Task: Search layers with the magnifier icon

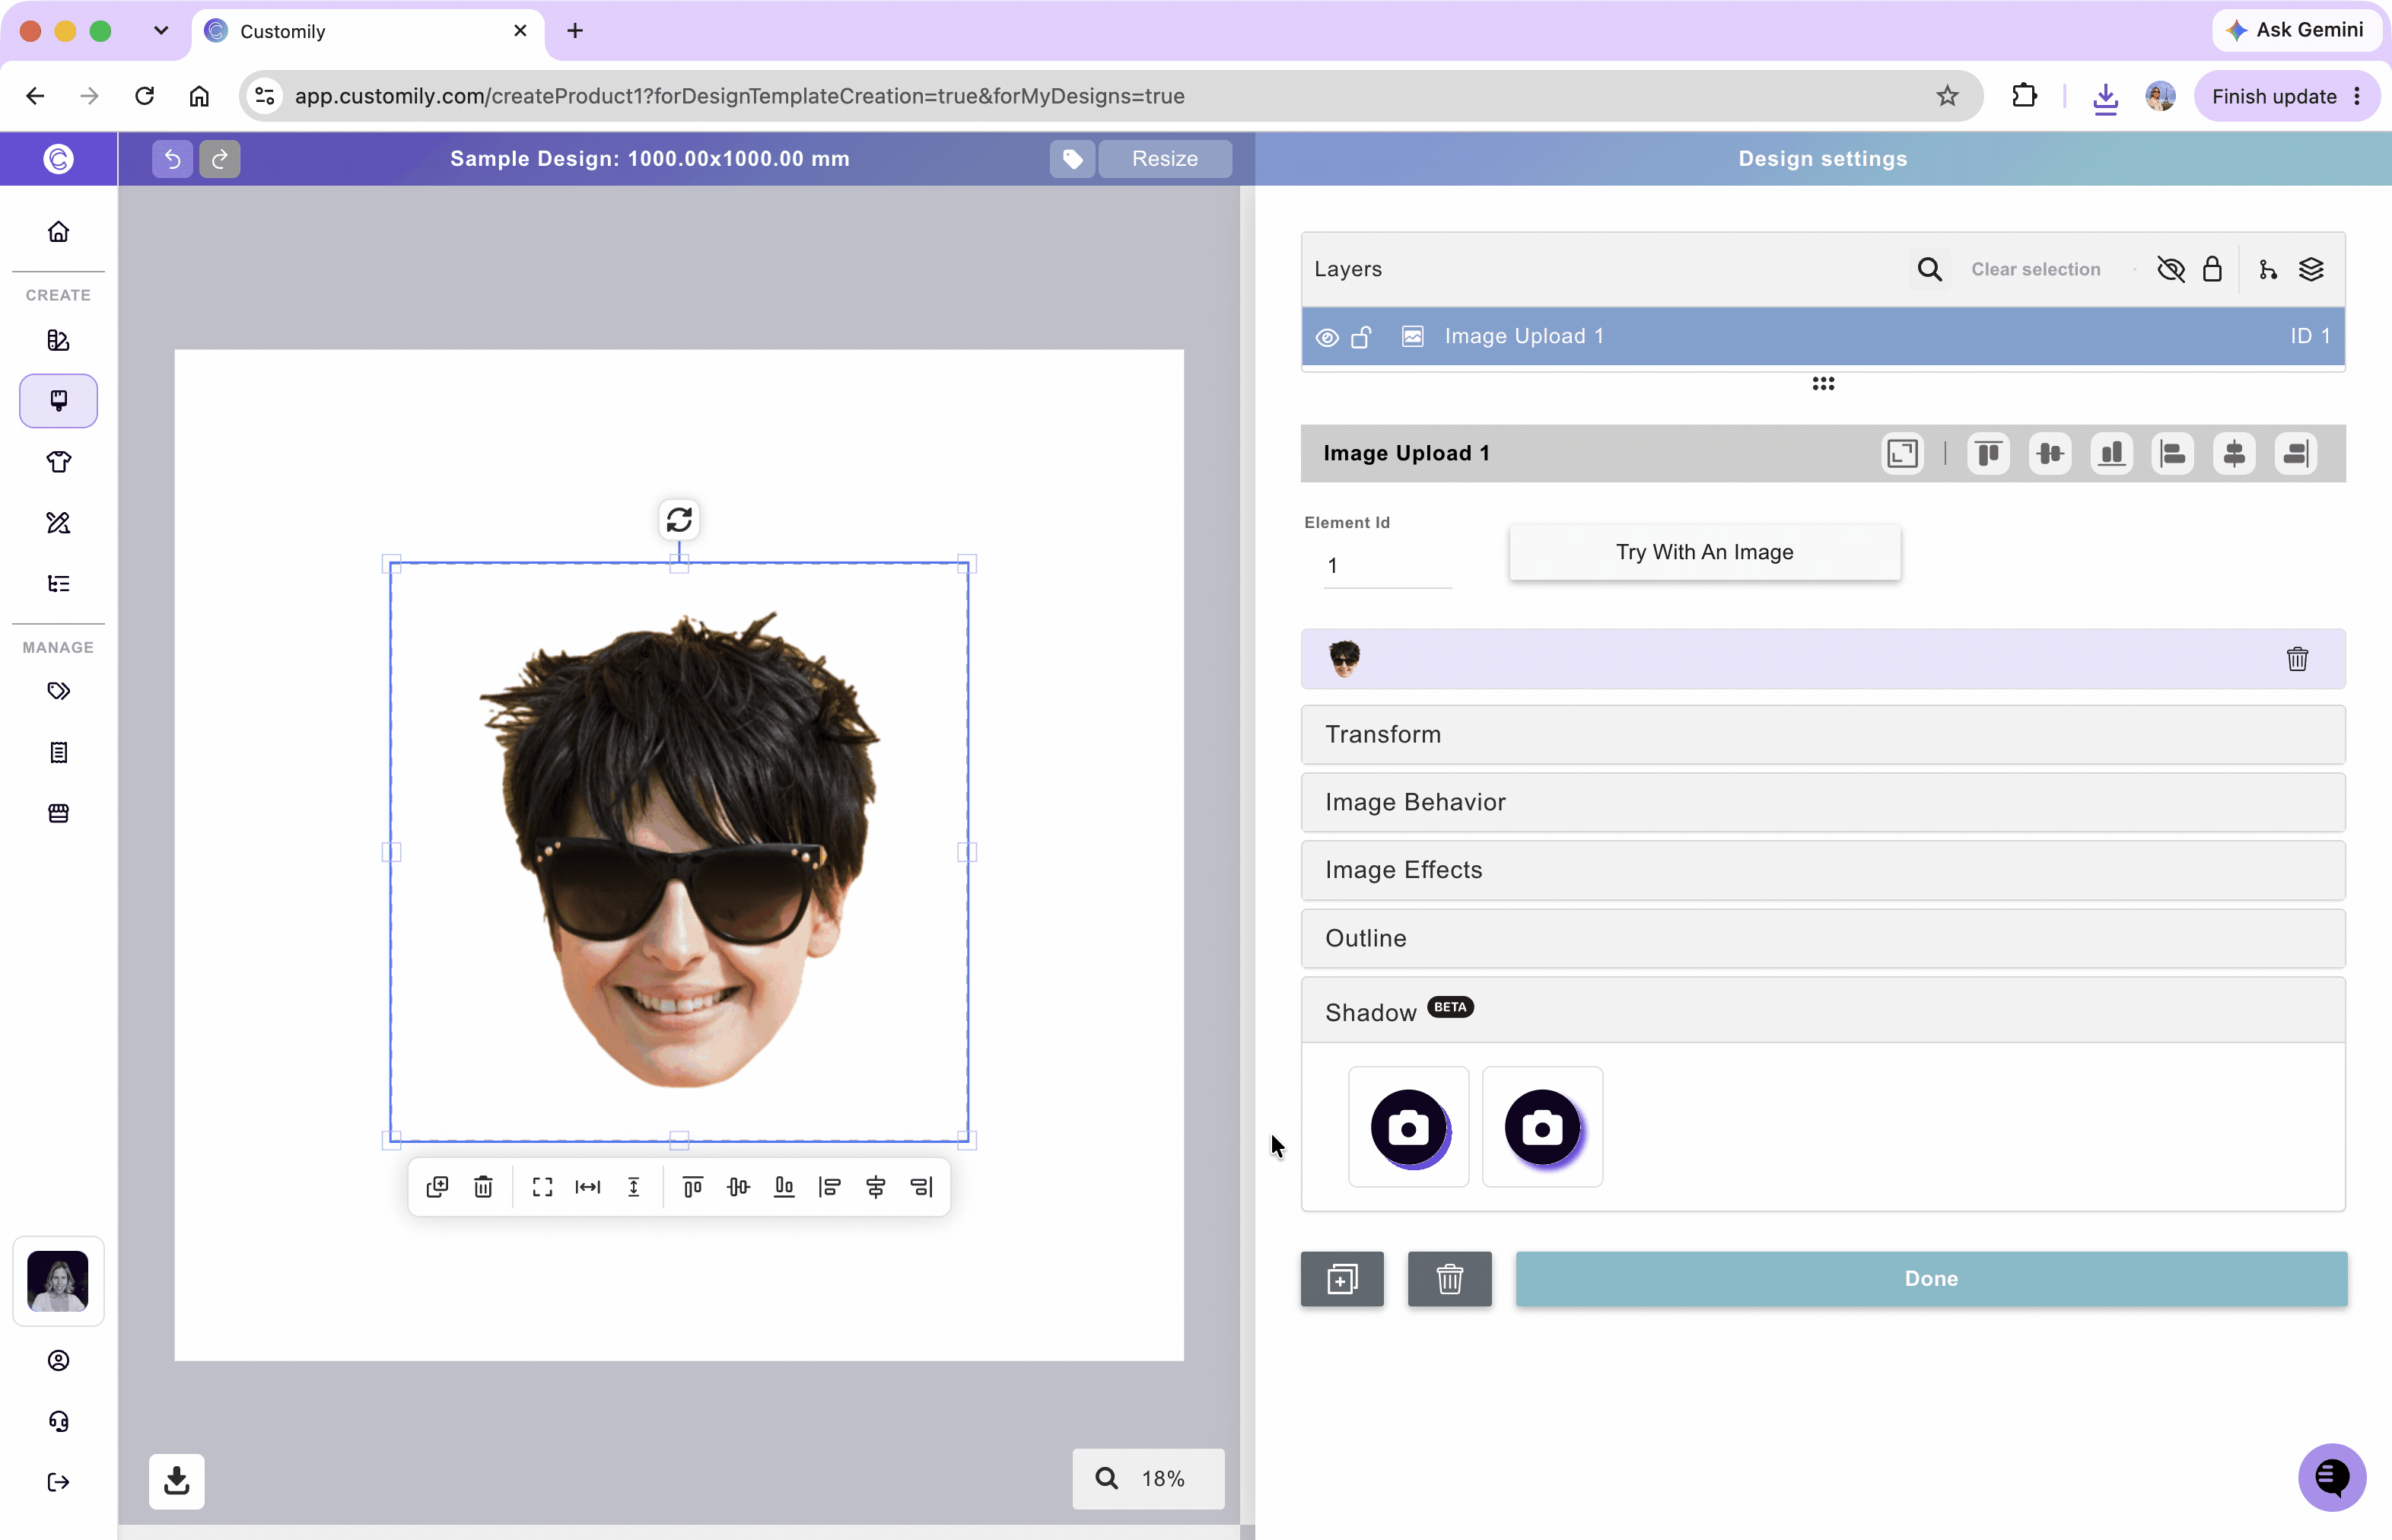Action: (x=1929, y=269)
